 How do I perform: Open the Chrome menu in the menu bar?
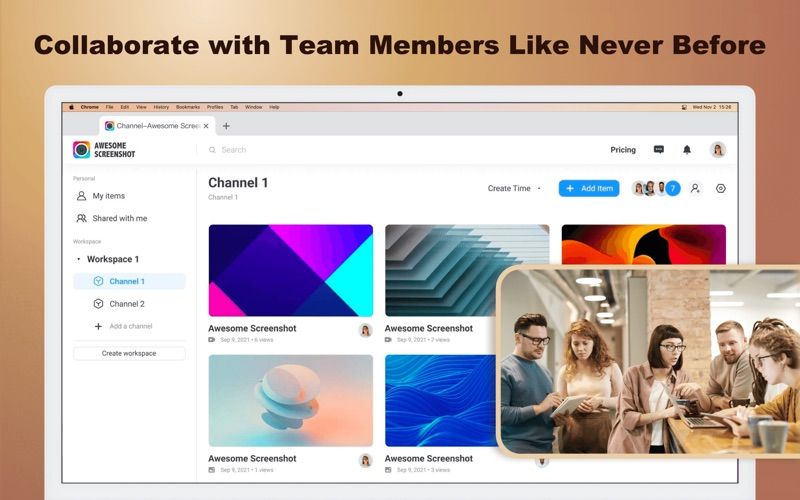pos(89,107)
